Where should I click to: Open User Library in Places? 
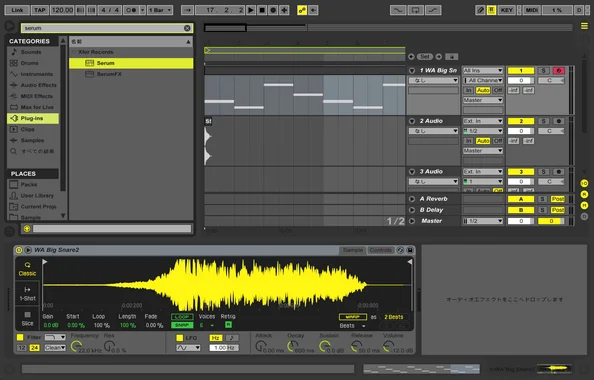(x=37, y=195)
